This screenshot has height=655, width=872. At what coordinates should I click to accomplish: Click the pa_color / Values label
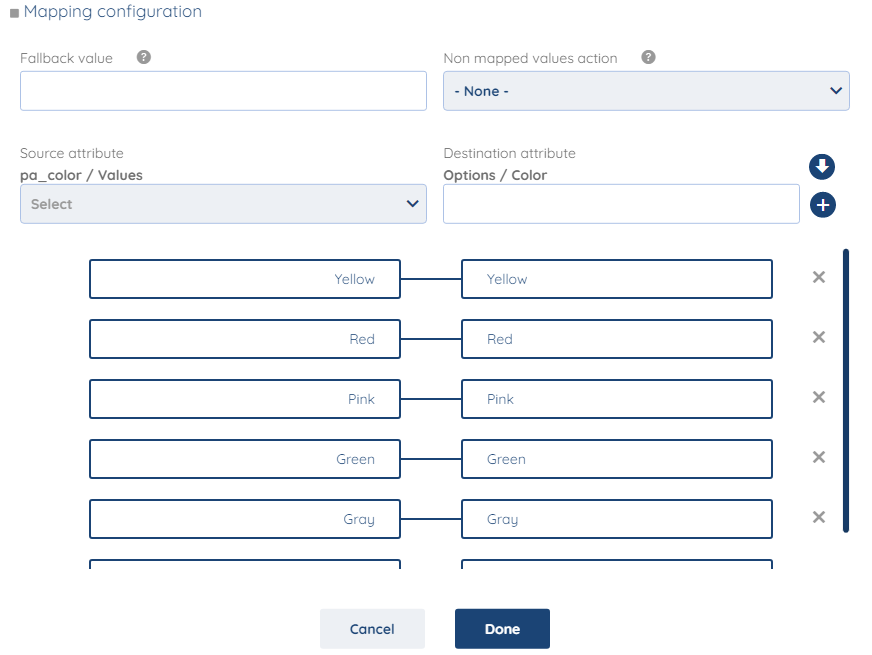(x=81, y=175)
